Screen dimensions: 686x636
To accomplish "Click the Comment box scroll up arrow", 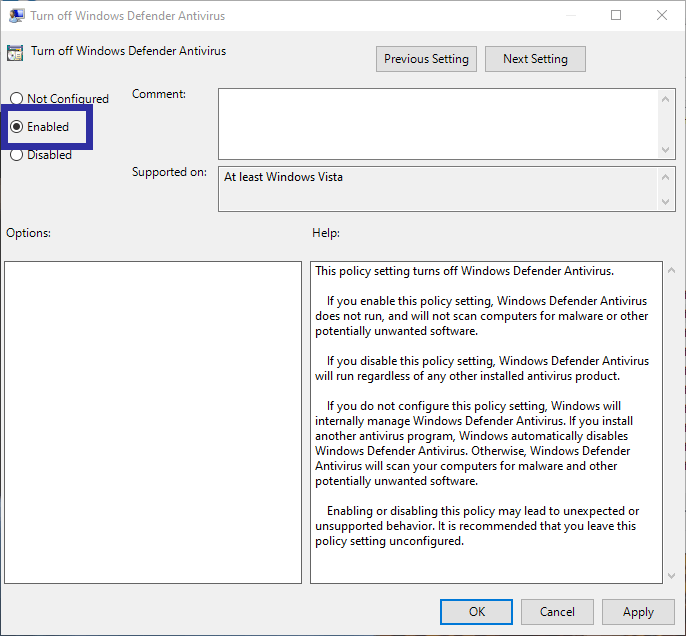I will [665, 99].
